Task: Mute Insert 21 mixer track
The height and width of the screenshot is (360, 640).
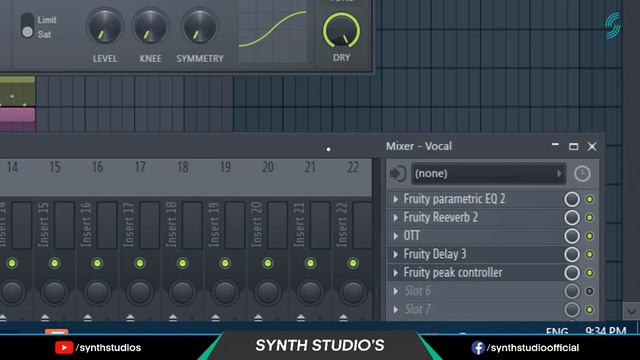Action: click(x=310, y=263)
